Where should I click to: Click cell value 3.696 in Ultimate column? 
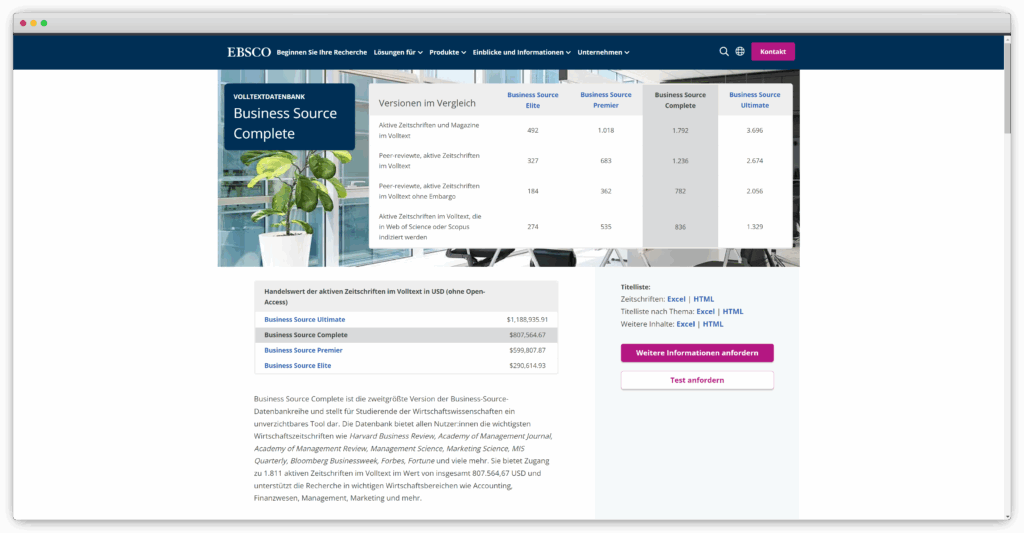pyautogui.click(x=754, y=131)
